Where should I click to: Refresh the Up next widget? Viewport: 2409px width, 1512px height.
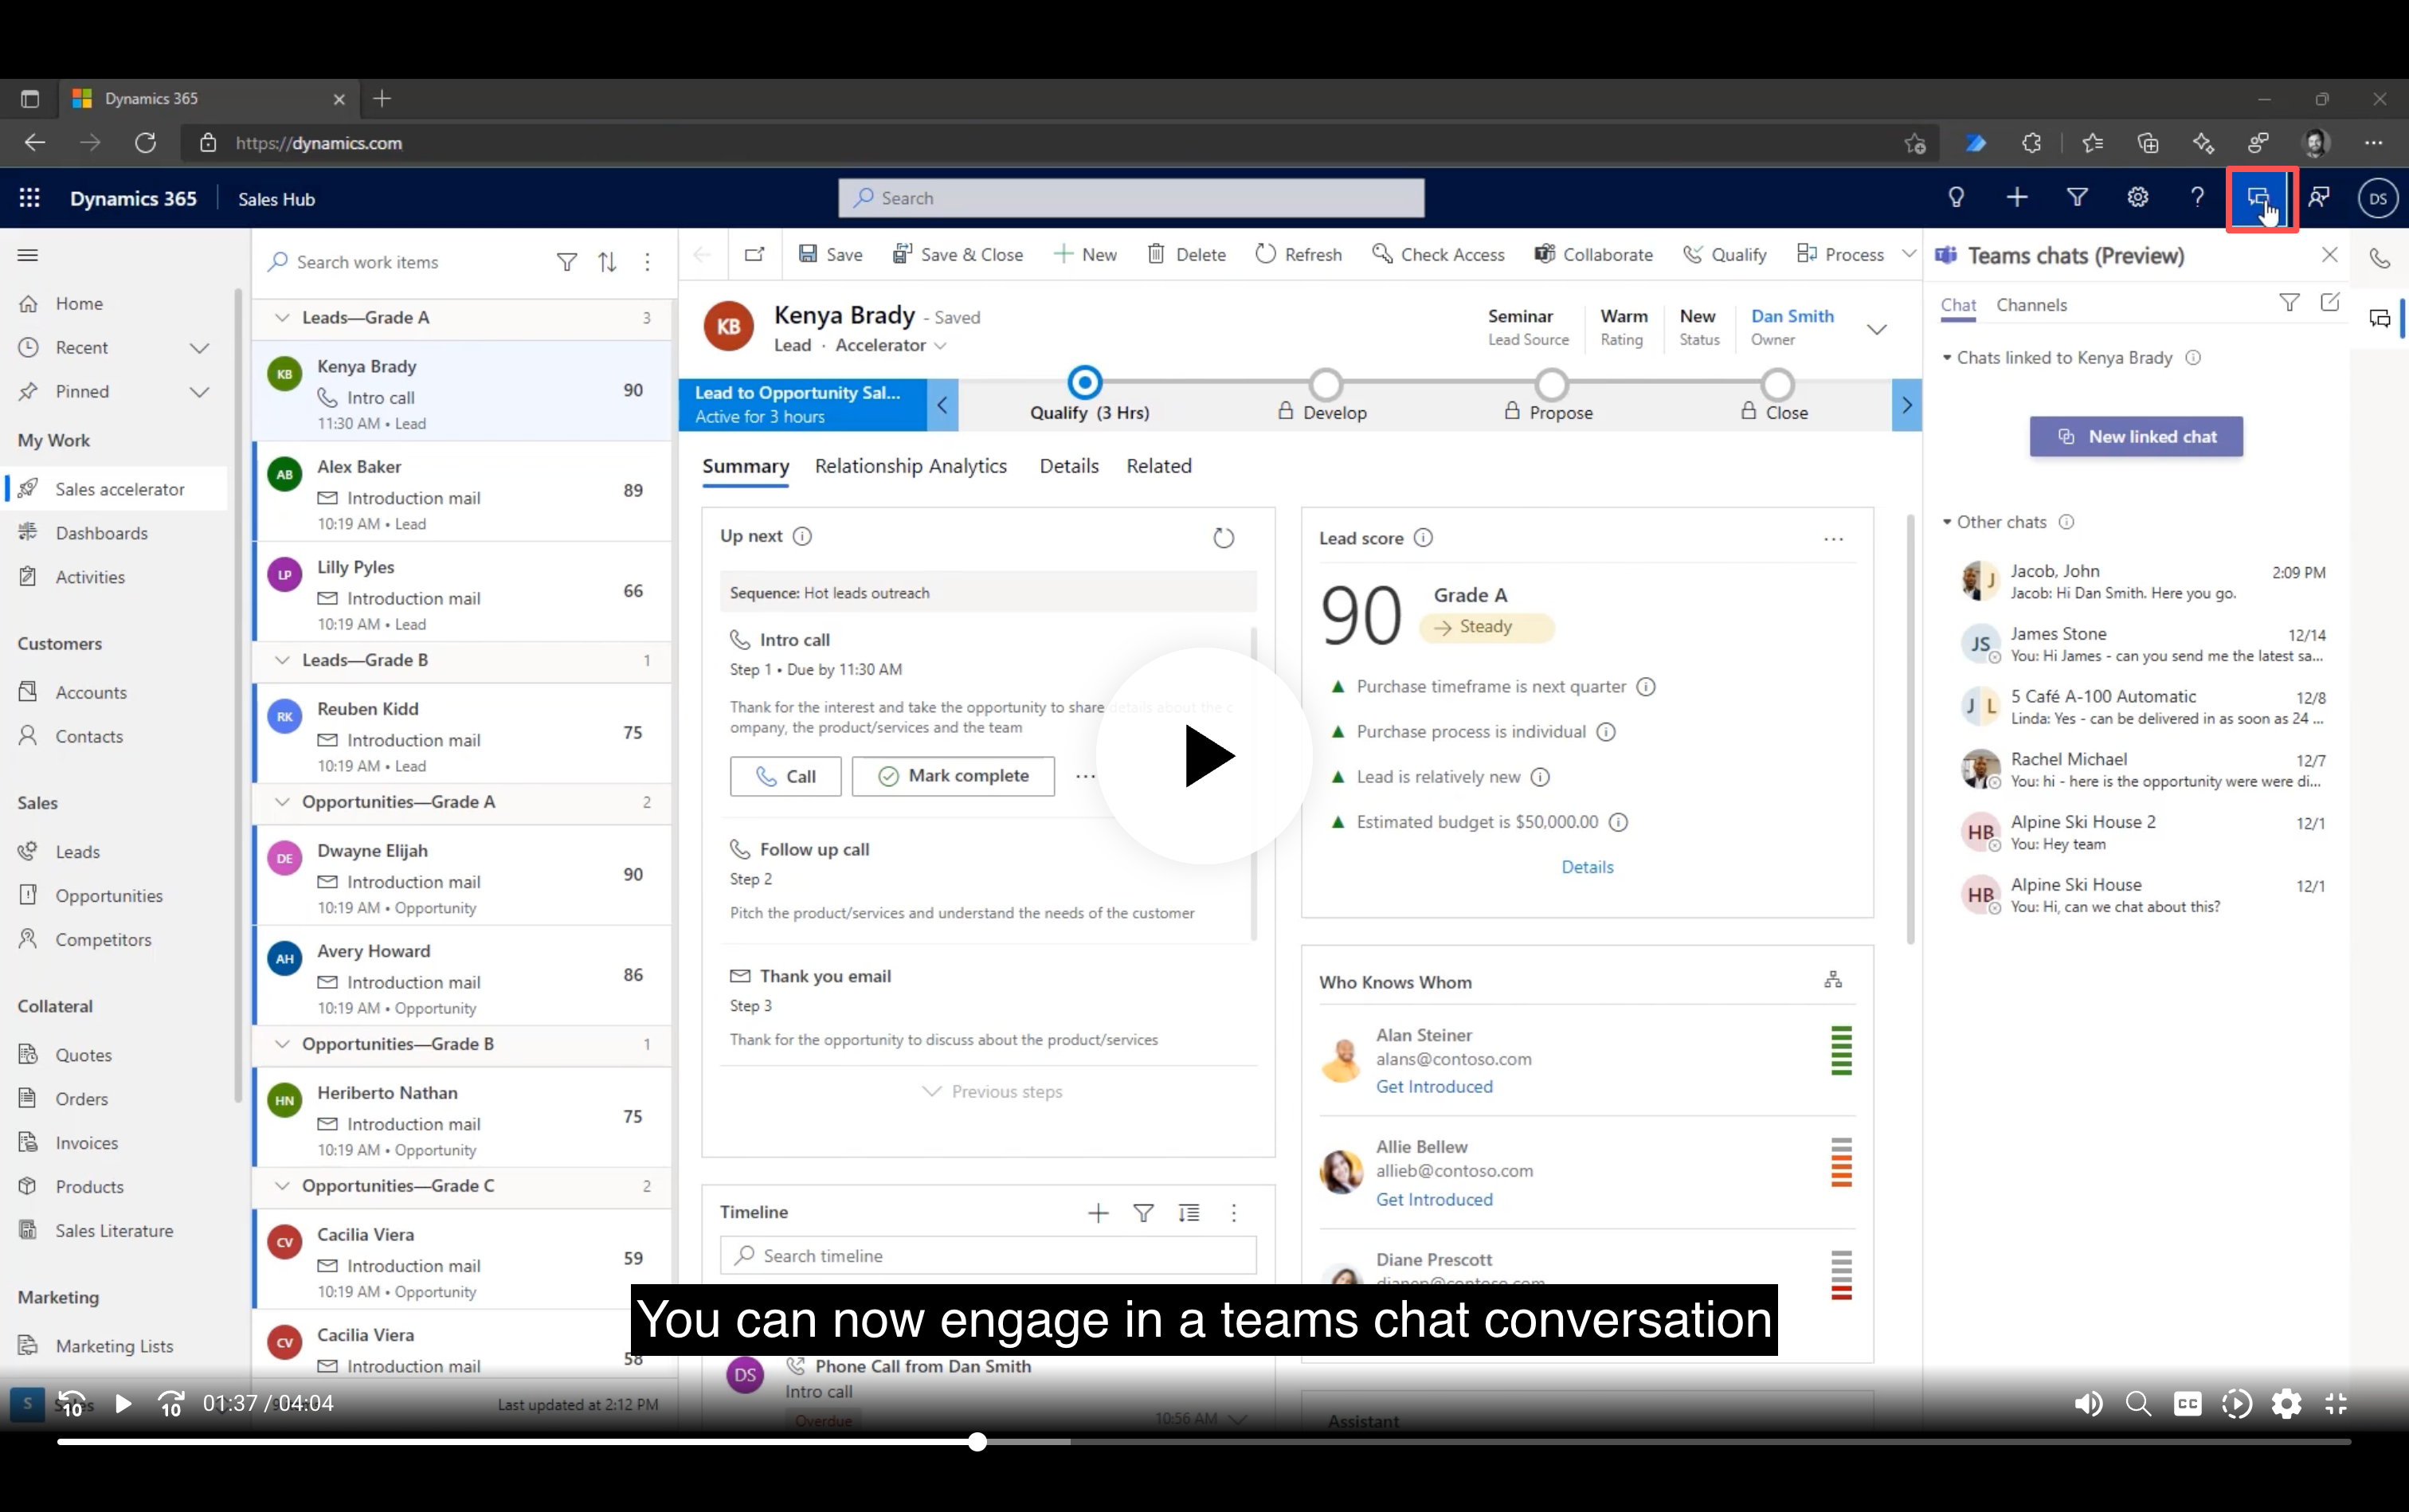click(1223, 538)
